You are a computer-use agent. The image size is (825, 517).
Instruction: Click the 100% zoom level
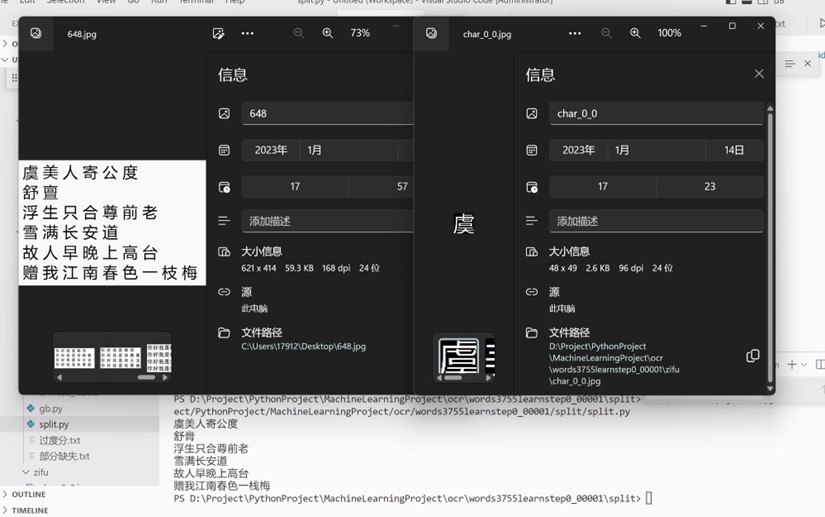(669, 33)
